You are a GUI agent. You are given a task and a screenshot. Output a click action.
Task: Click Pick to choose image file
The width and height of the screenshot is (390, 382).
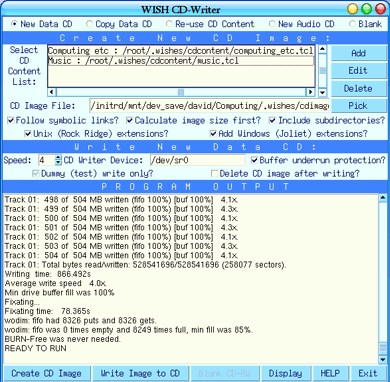358,106
